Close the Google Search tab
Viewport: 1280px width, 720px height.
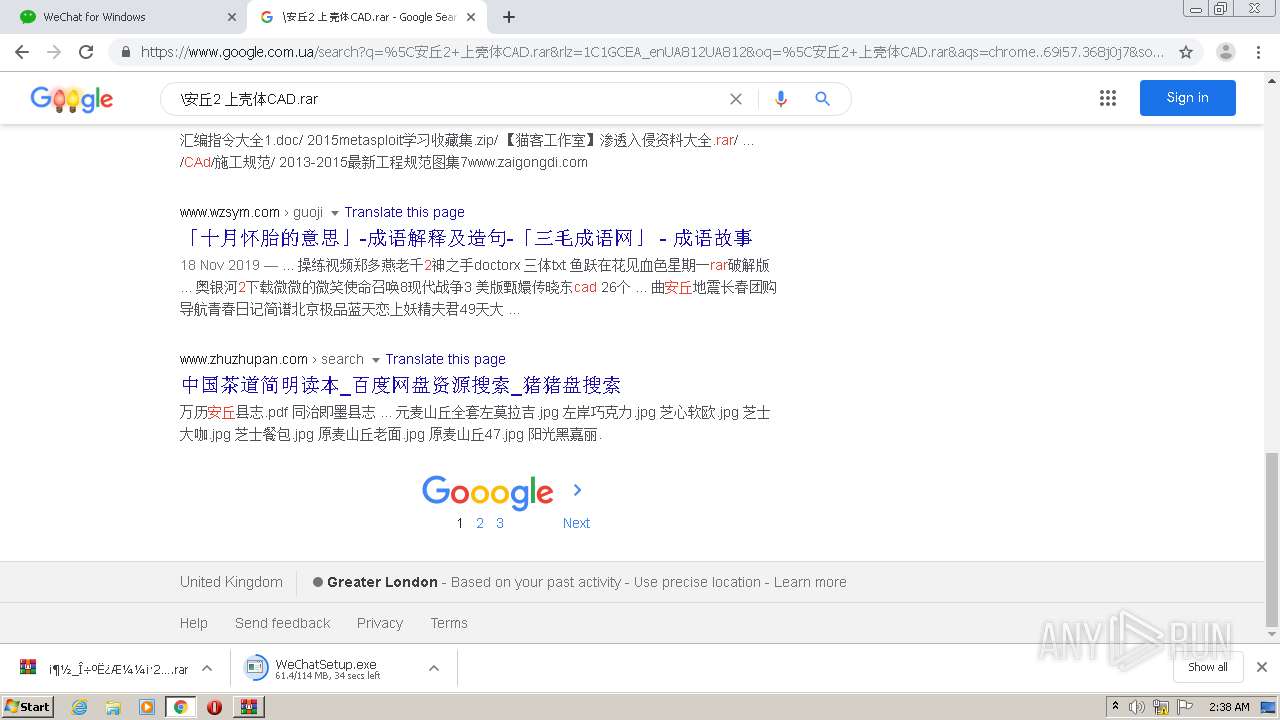click(x=470, y=17)
